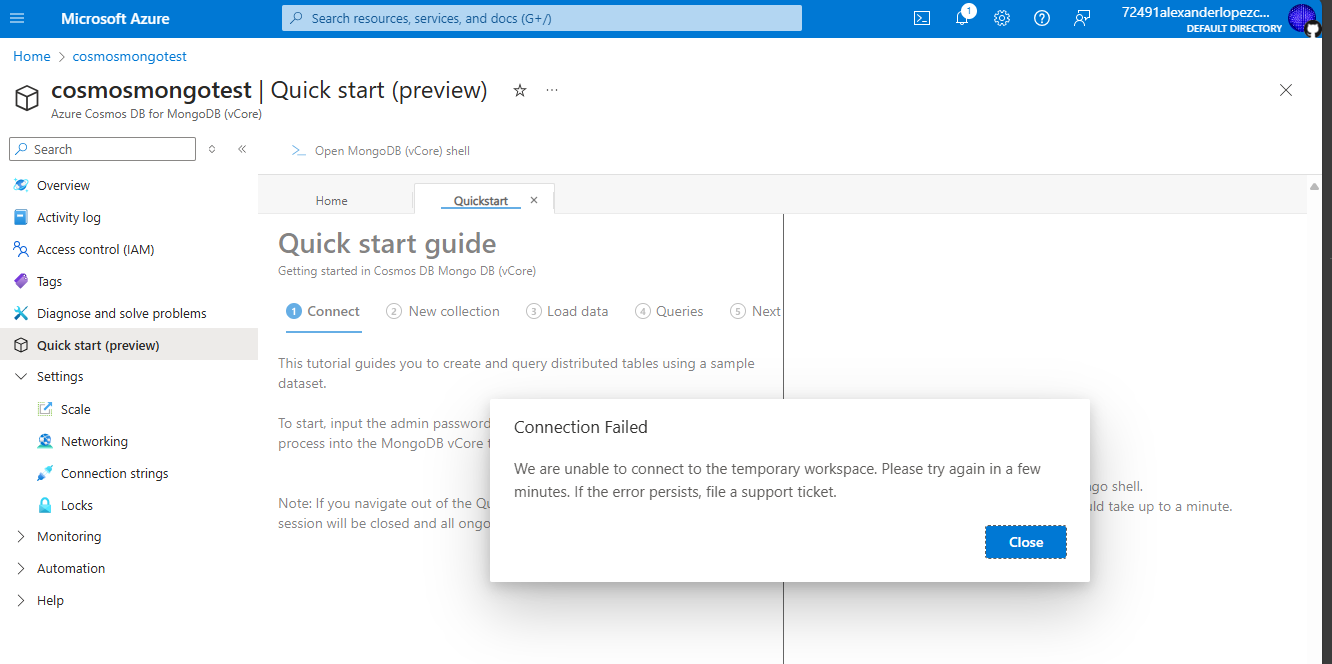Open portal settings gear
The image size is (1332, 664).
1002,18
